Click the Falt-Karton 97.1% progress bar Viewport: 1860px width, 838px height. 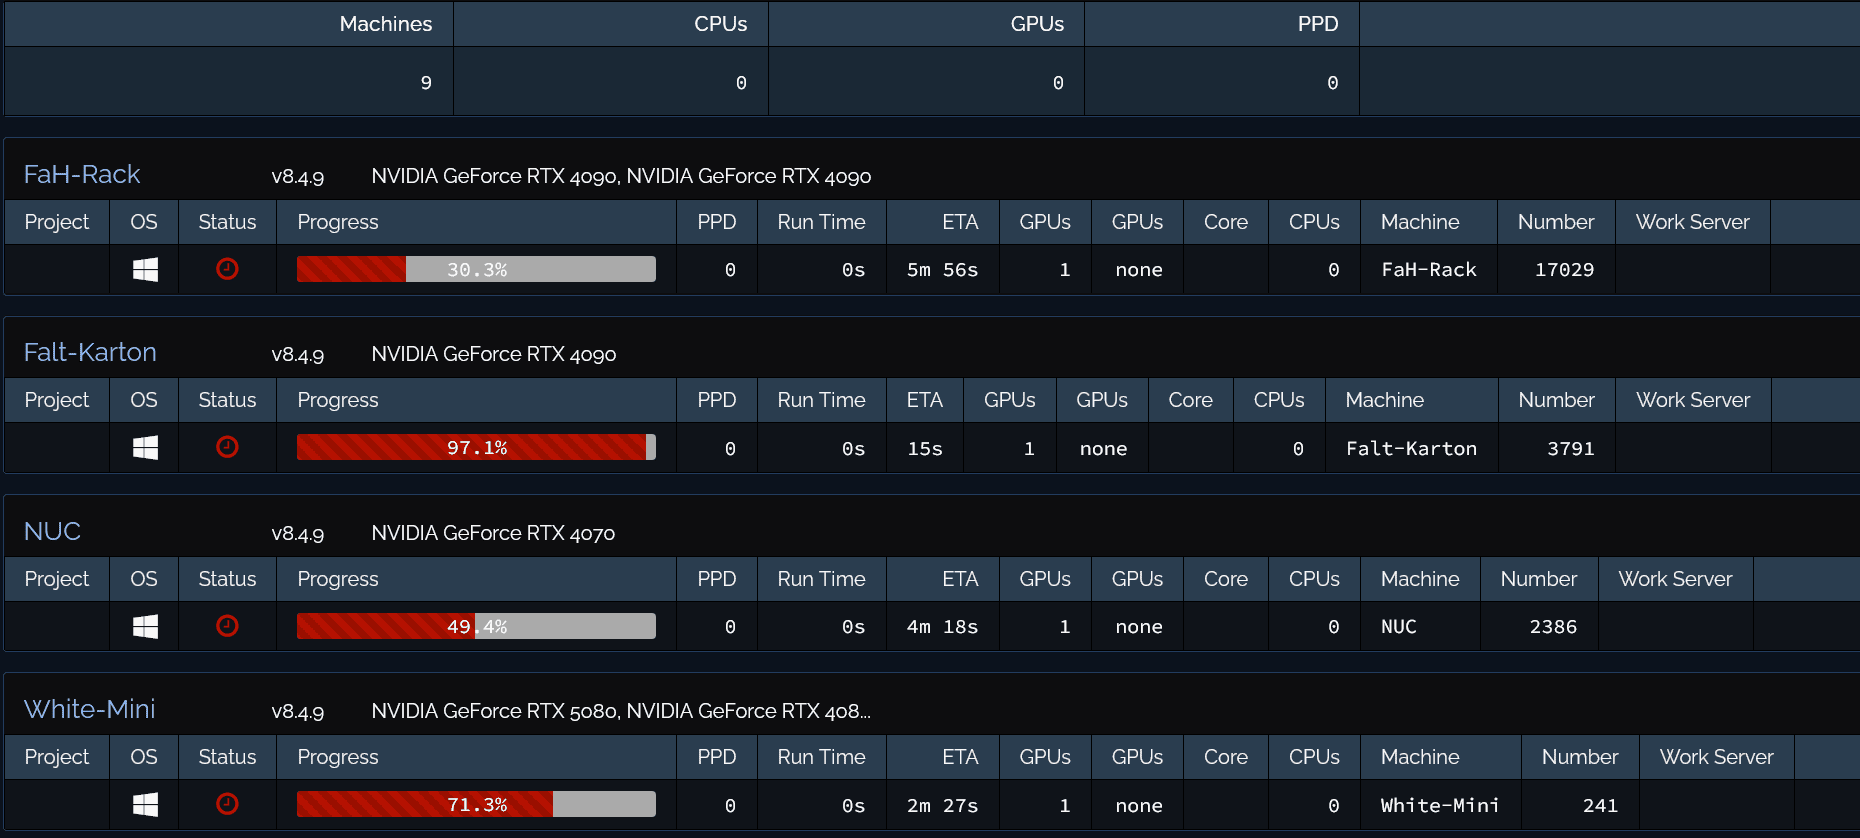476,448
